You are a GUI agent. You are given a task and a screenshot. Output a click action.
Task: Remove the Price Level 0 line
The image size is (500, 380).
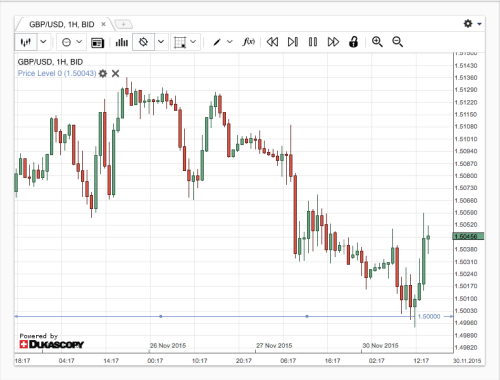pos(115,73)
